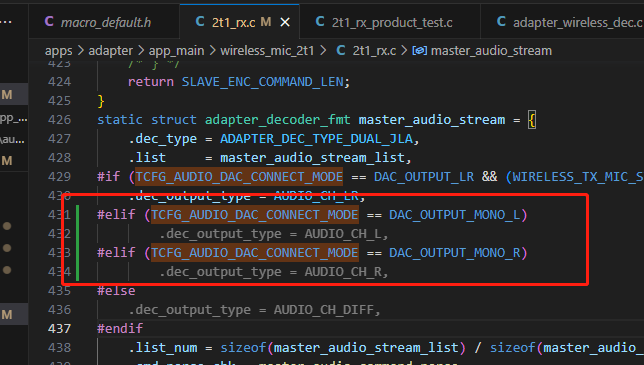Click line number 437 in the gutter
644x365 pixels.
pos(59,328)
